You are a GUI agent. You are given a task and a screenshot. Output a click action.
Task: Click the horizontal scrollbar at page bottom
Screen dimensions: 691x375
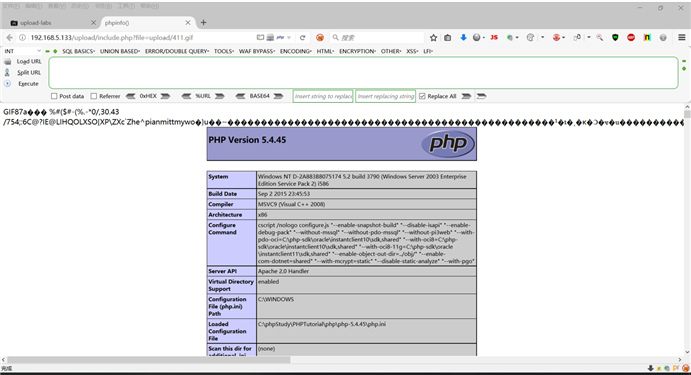[149, 360]
